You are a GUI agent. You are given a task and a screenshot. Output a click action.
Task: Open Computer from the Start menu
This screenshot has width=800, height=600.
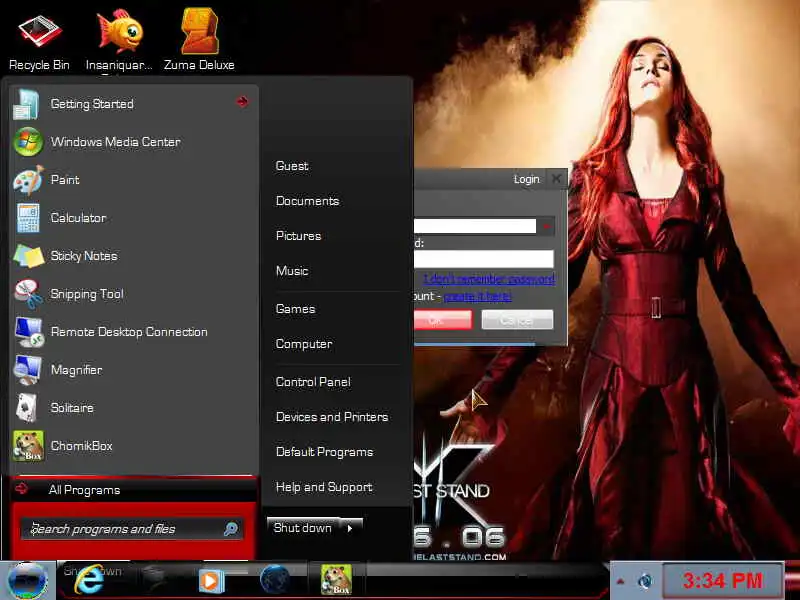(304, 344)
